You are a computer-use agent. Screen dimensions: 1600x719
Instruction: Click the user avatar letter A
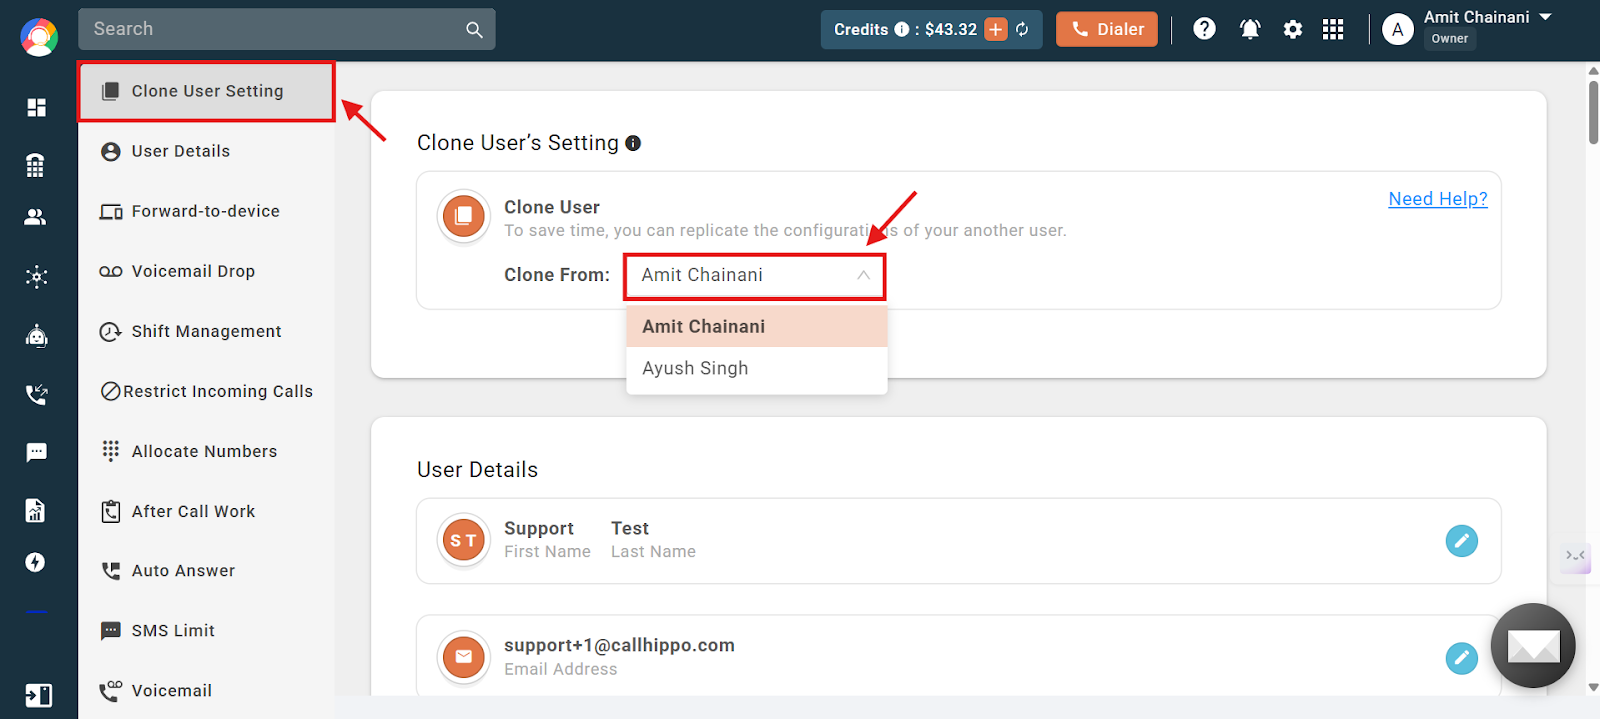1398,30
